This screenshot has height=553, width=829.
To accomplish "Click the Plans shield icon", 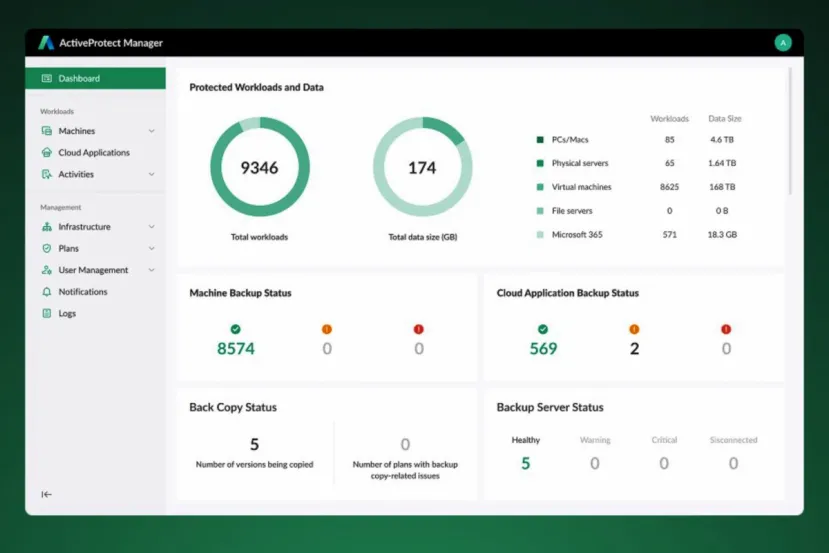I will click(47, 248).
